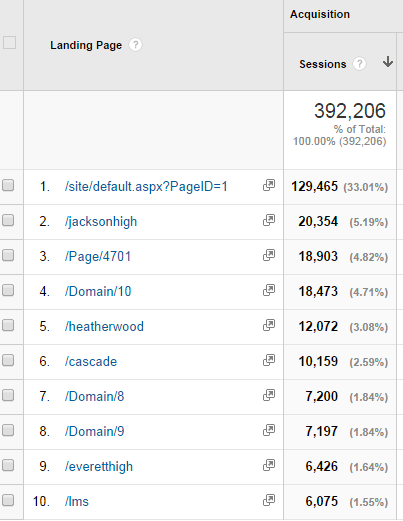Toggle select-all checkbox in table header
The width and height of the screenshot is (403, 521).
(x=9, y=43)
